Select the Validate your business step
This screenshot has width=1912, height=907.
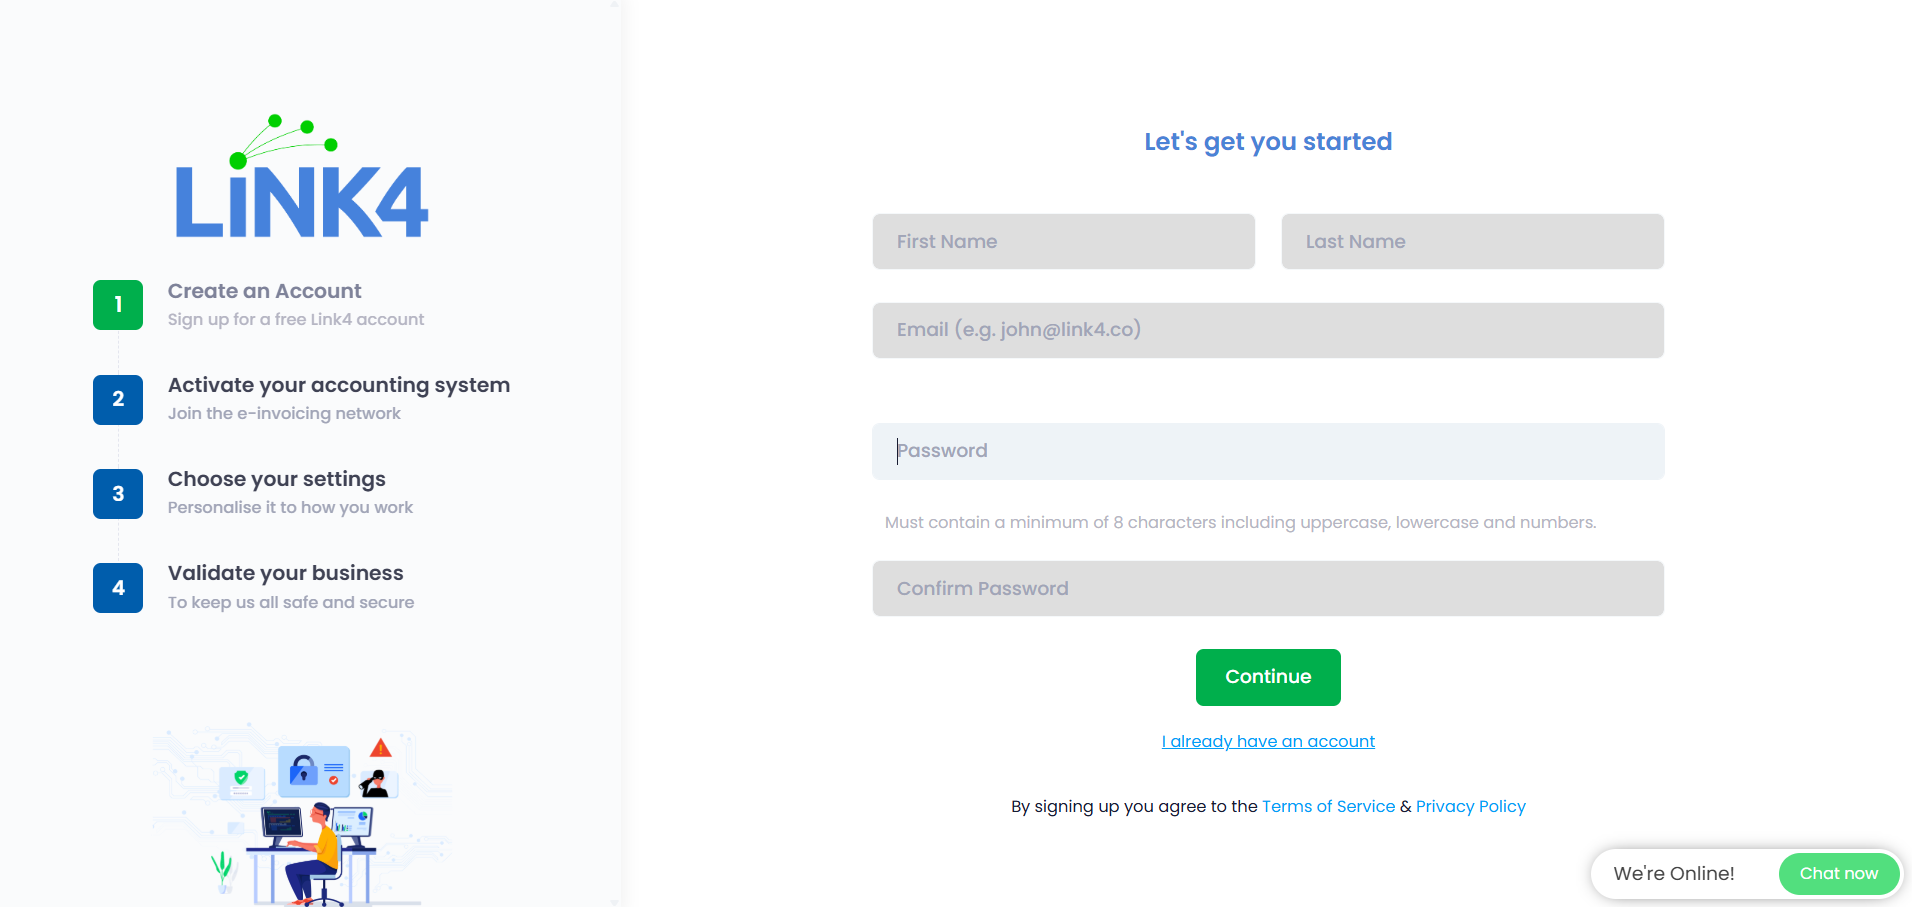(x=285, y=573)
